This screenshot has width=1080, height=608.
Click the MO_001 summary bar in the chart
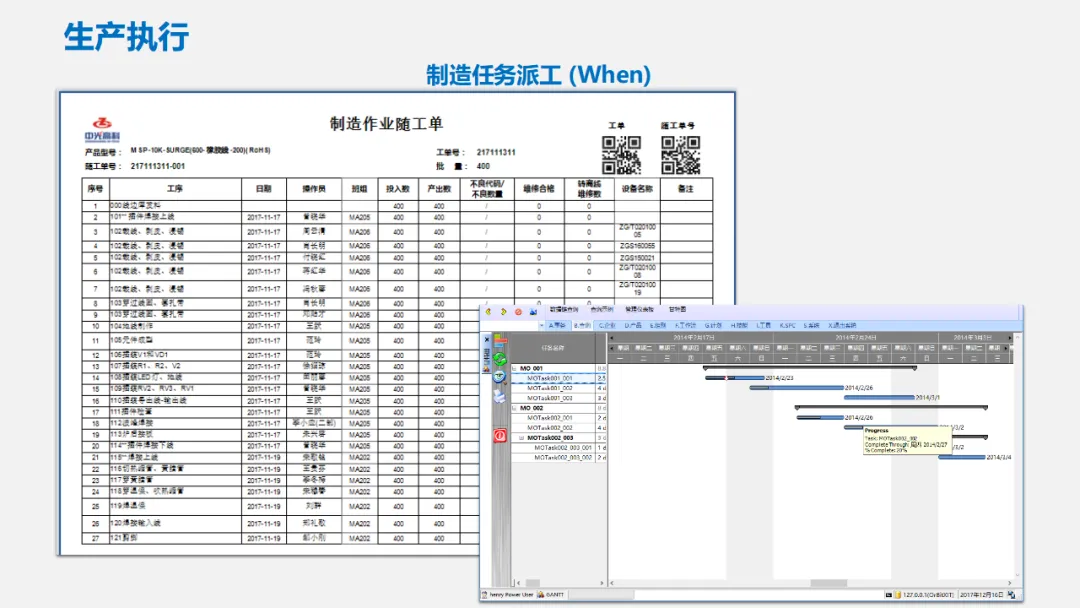click(x=810, y=368)
